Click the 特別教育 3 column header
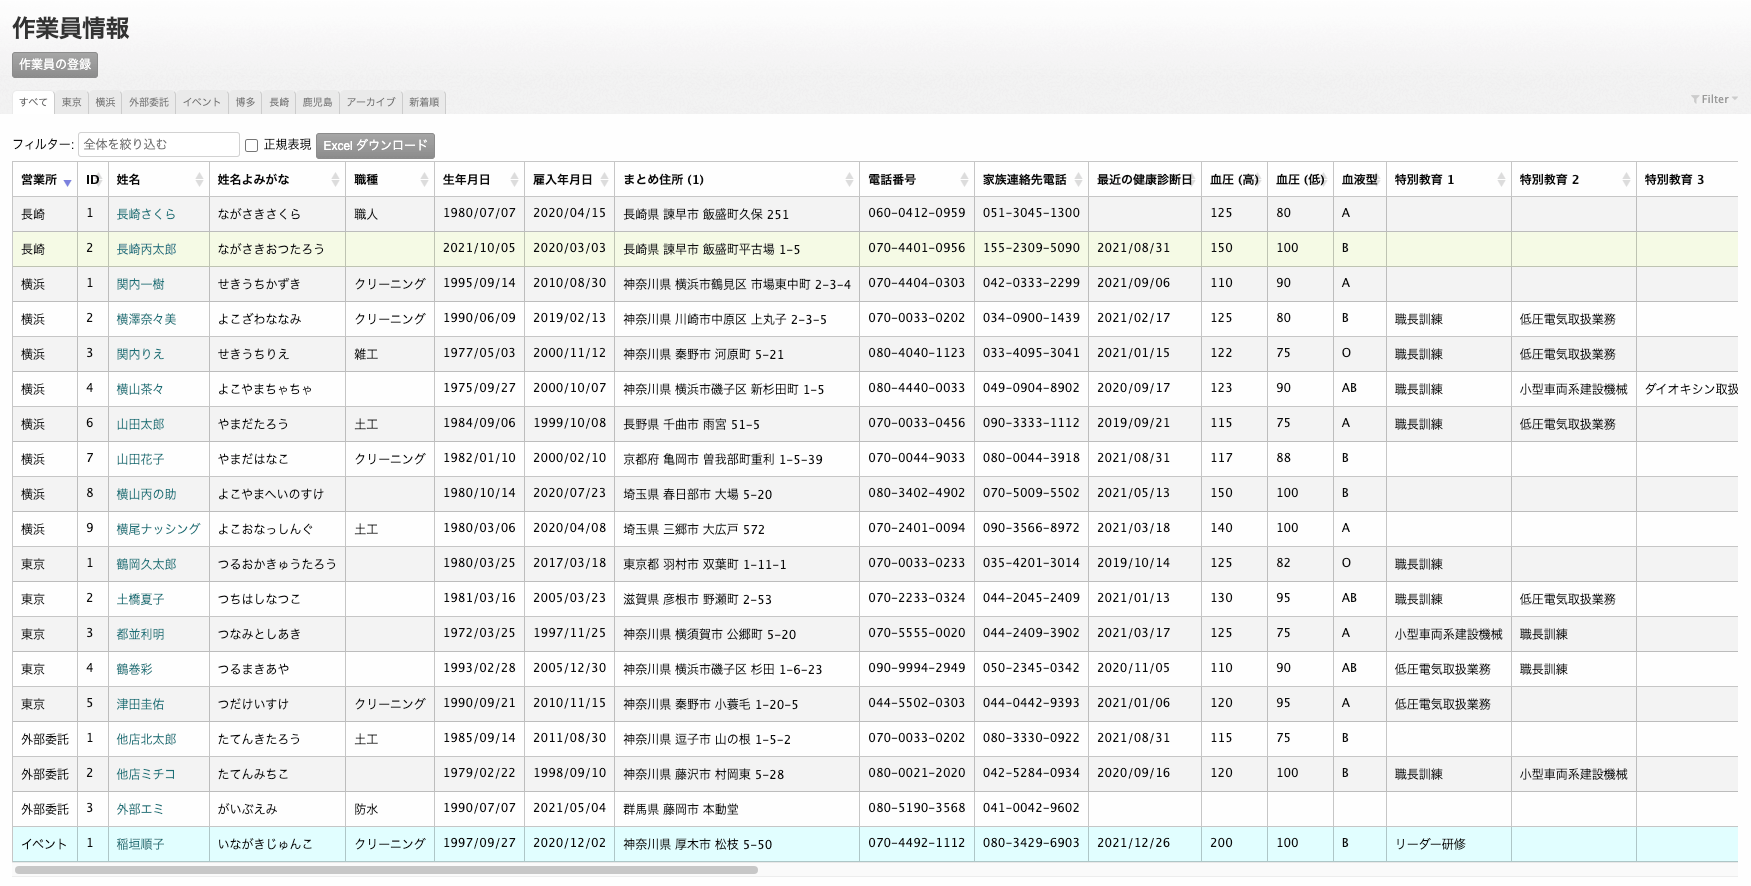Screen dimensions: 1751x886 1687,180
